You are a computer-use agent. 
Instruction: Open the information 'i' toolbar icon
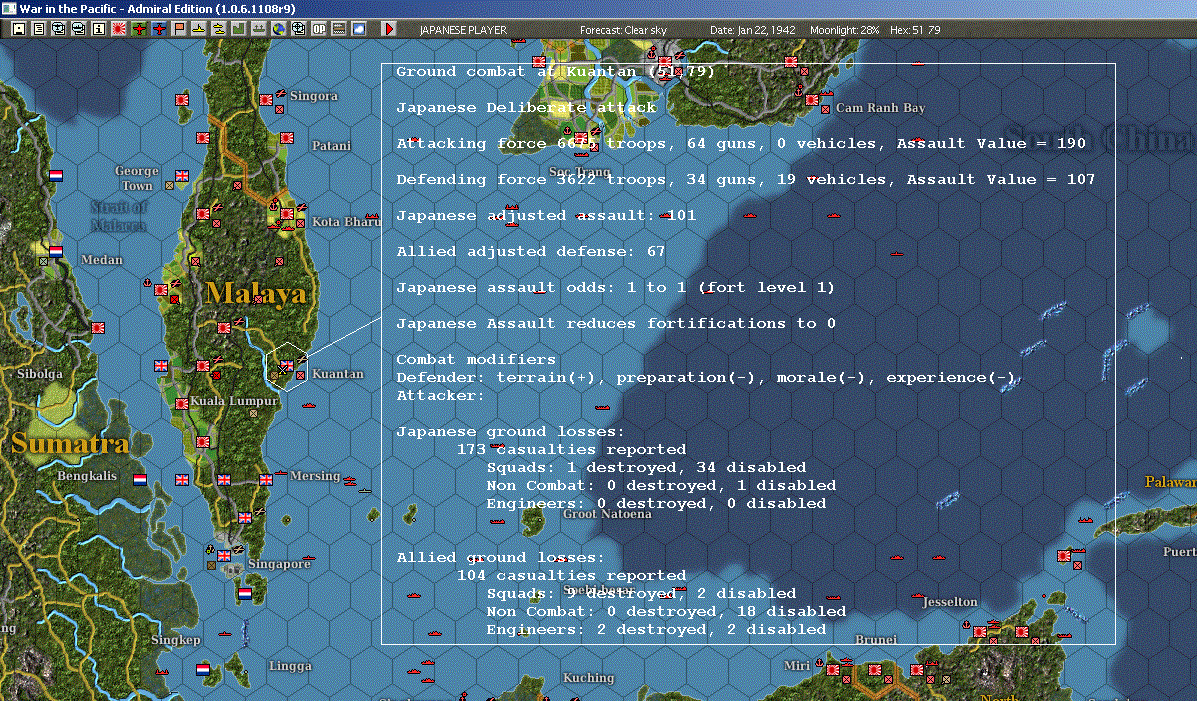pos(98,29)
